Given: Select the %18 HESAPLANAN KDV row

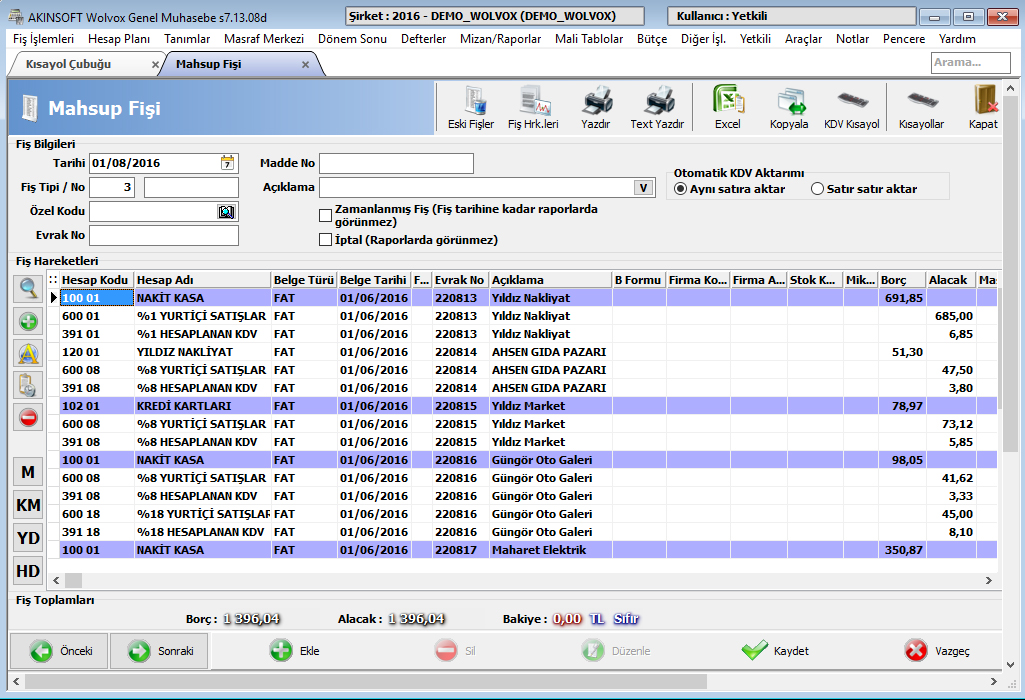Looking at the screenshot, I should coord(528,532).
